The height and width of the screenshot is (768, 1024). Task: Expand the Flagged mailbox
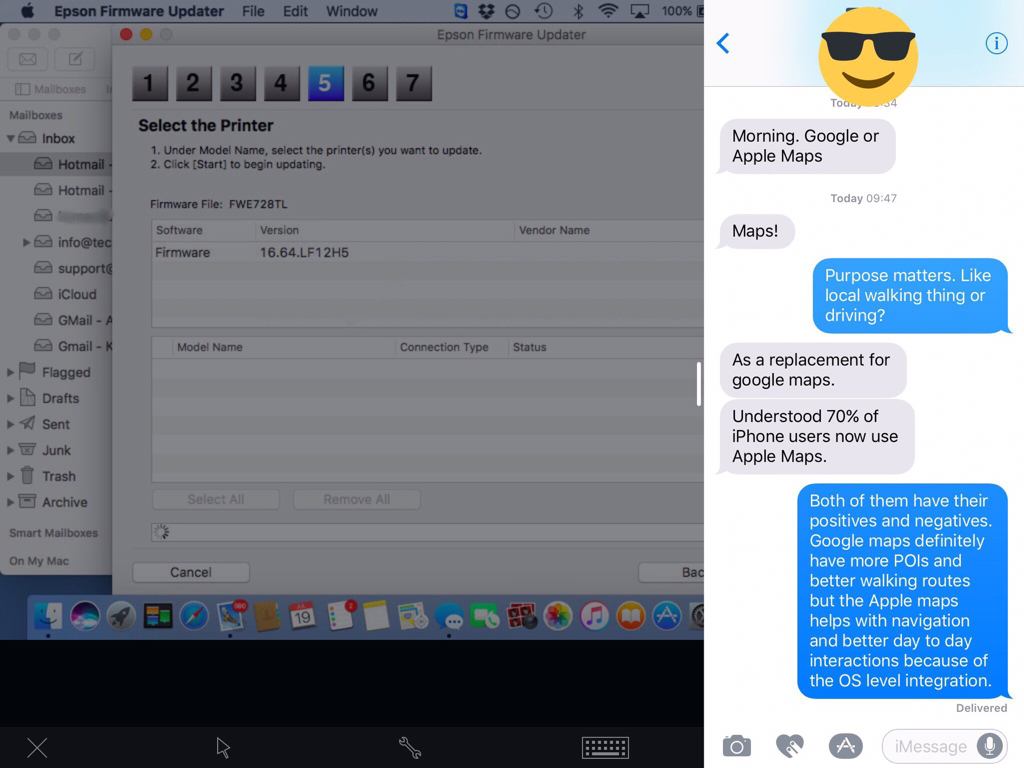tap(10, 372)
